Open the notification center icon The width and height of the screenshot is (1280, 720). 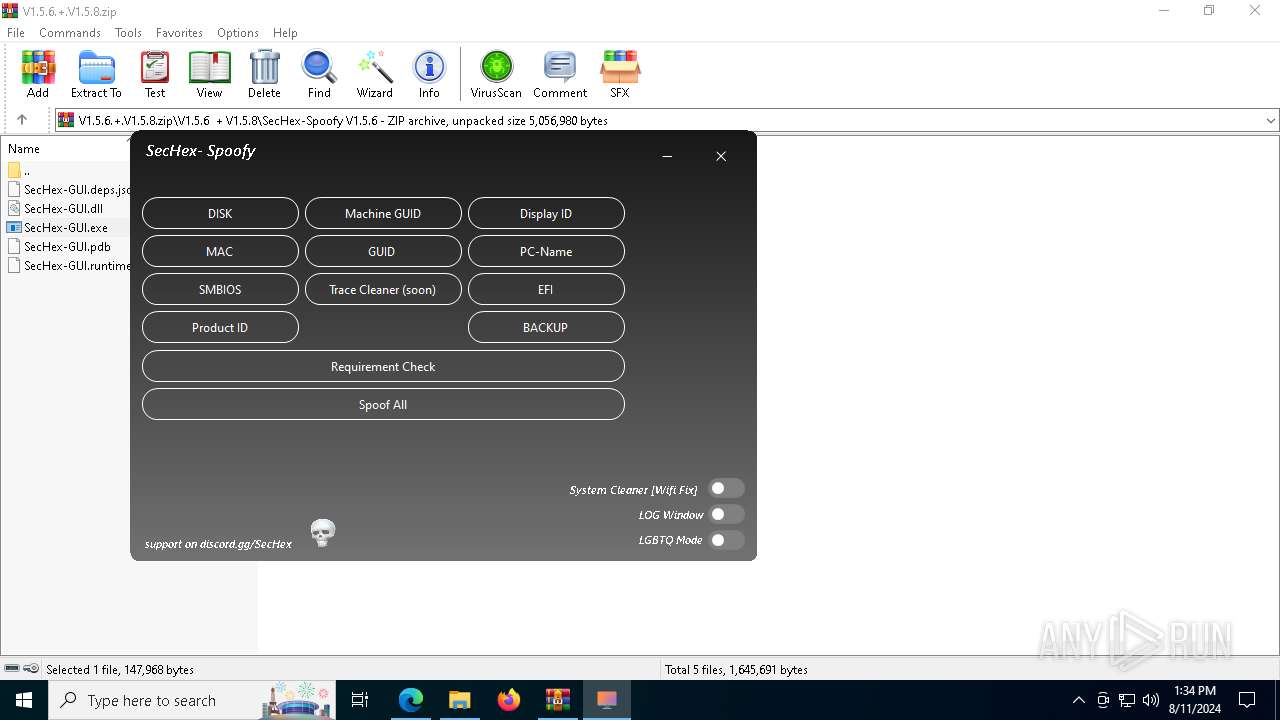[1247, 700]
